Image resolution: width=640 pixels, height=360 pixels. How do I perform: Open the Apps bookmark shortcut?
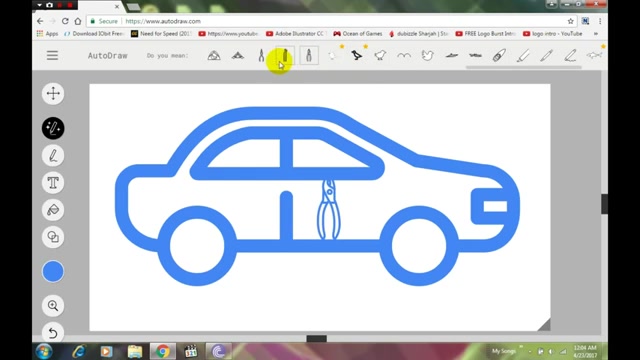pos(47,33)
